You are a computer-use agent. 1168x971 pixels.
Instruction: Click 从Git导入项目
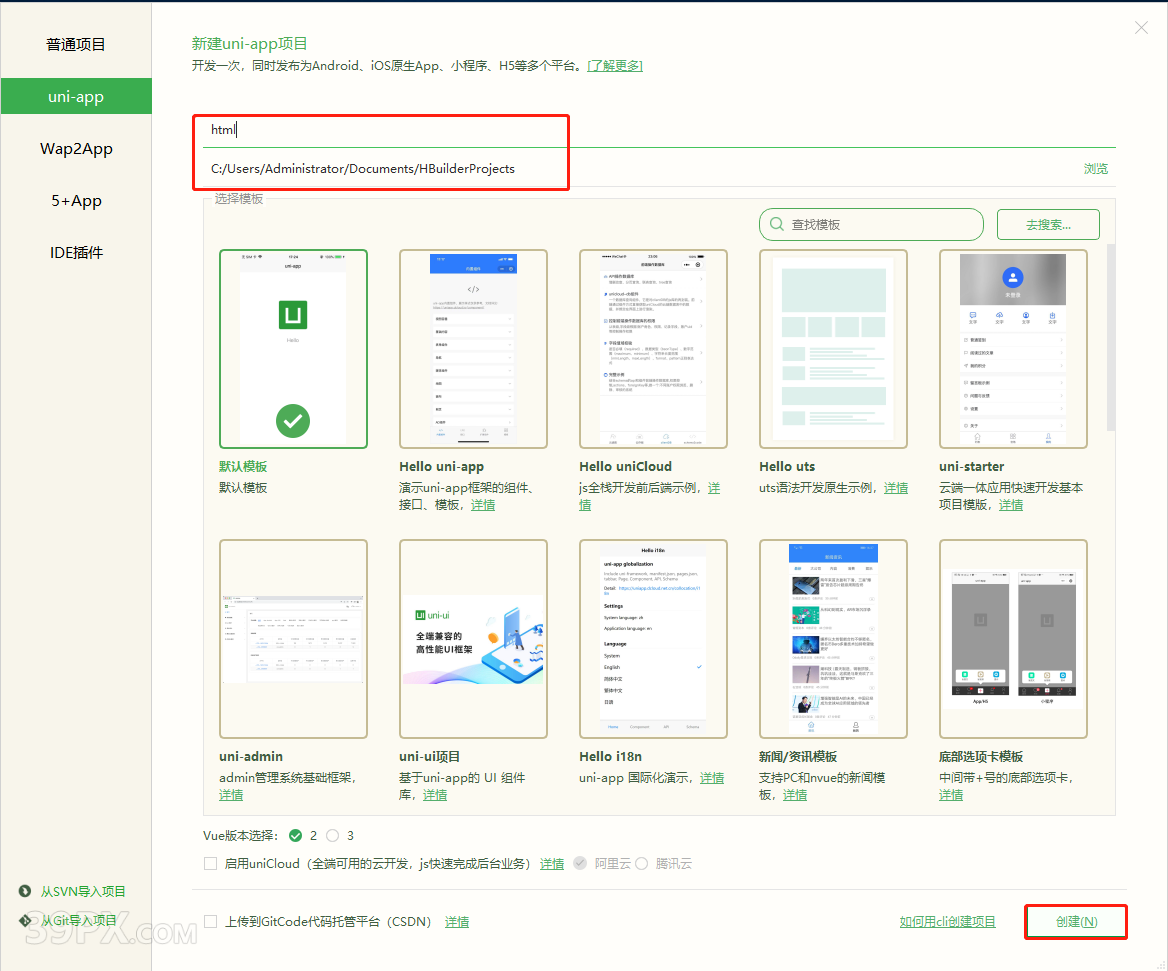(x=79, y=920)
